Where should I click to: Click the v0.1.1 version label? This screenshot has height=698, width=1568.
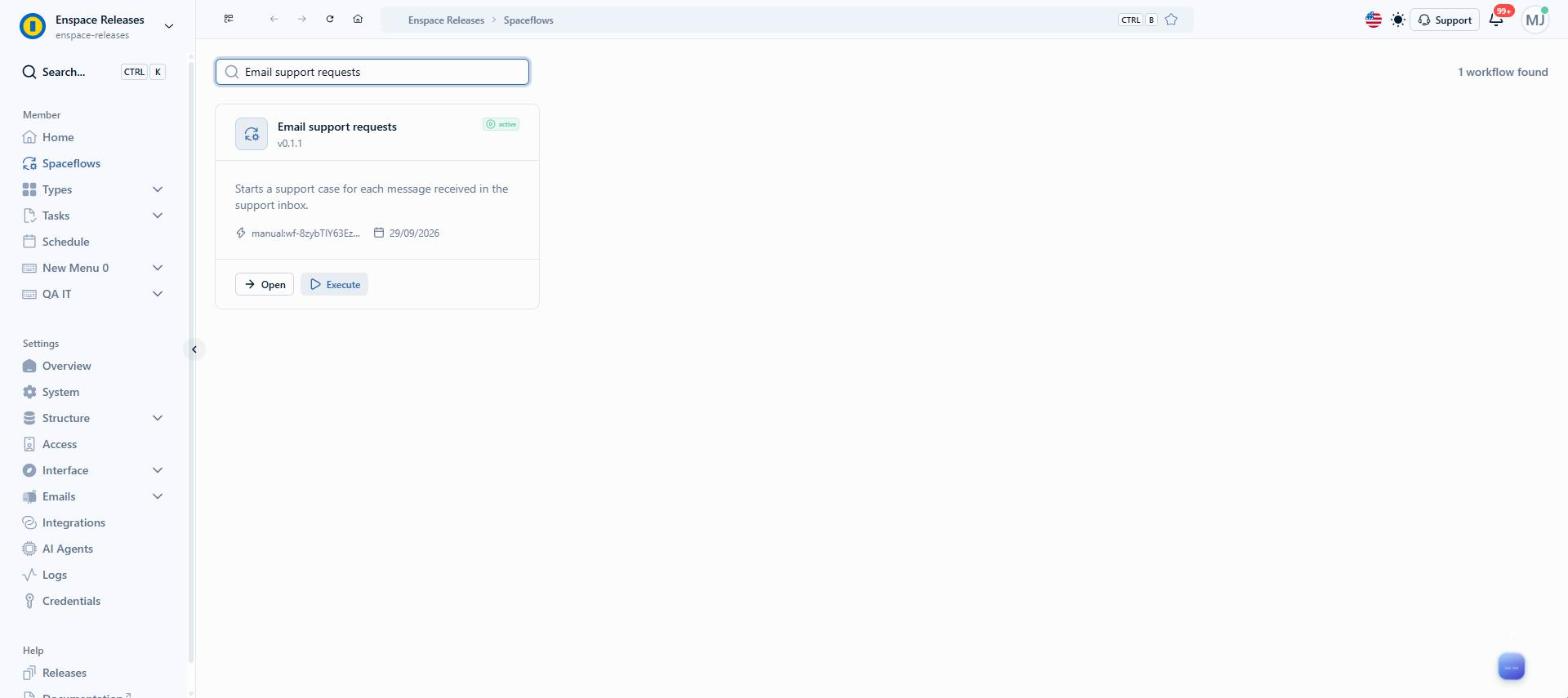coord(290,143)
